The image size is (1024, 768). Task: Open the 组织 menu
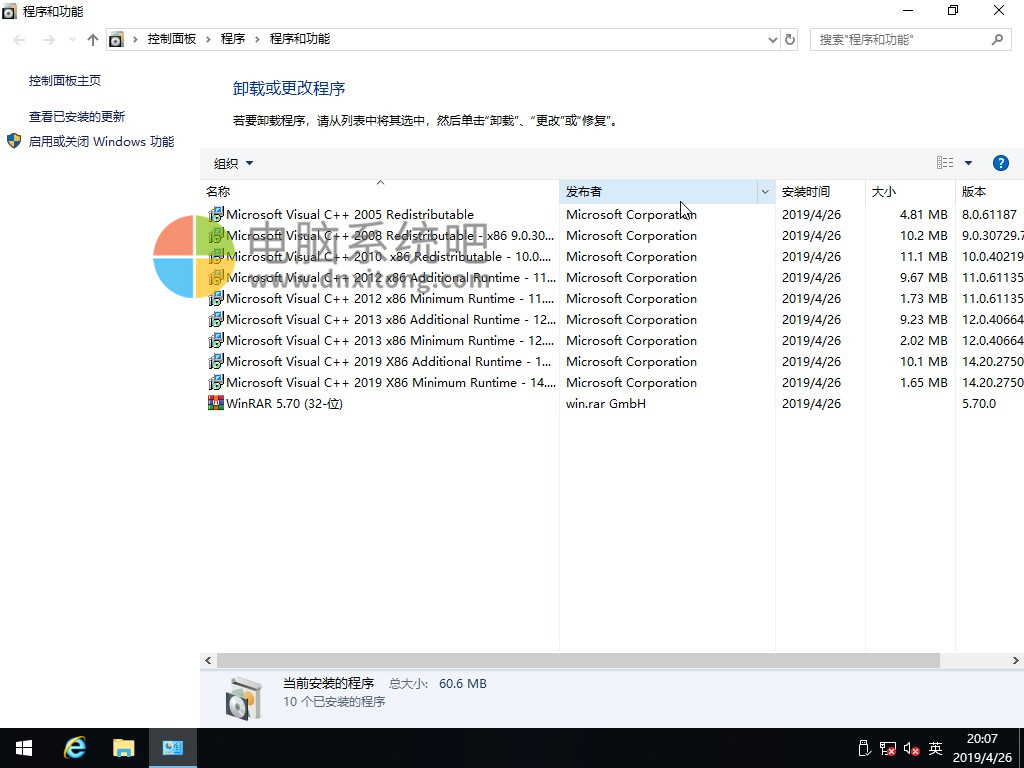233,163
